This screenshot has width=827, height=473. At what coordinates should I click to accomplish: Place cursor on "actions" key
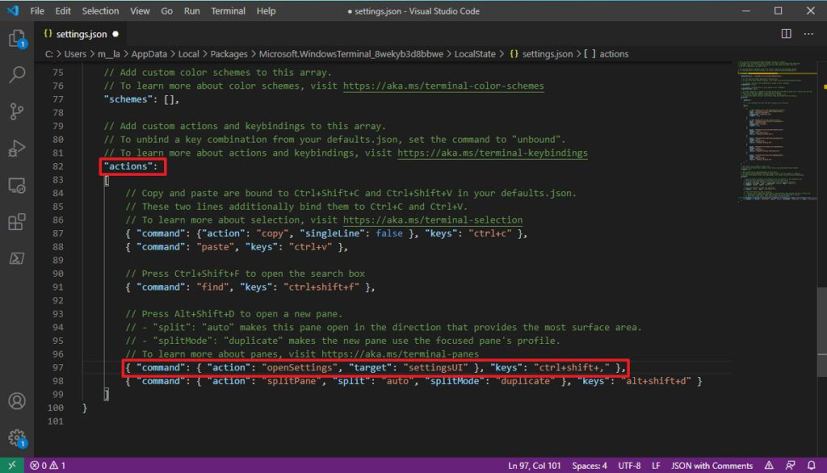[x=129, y=166]
